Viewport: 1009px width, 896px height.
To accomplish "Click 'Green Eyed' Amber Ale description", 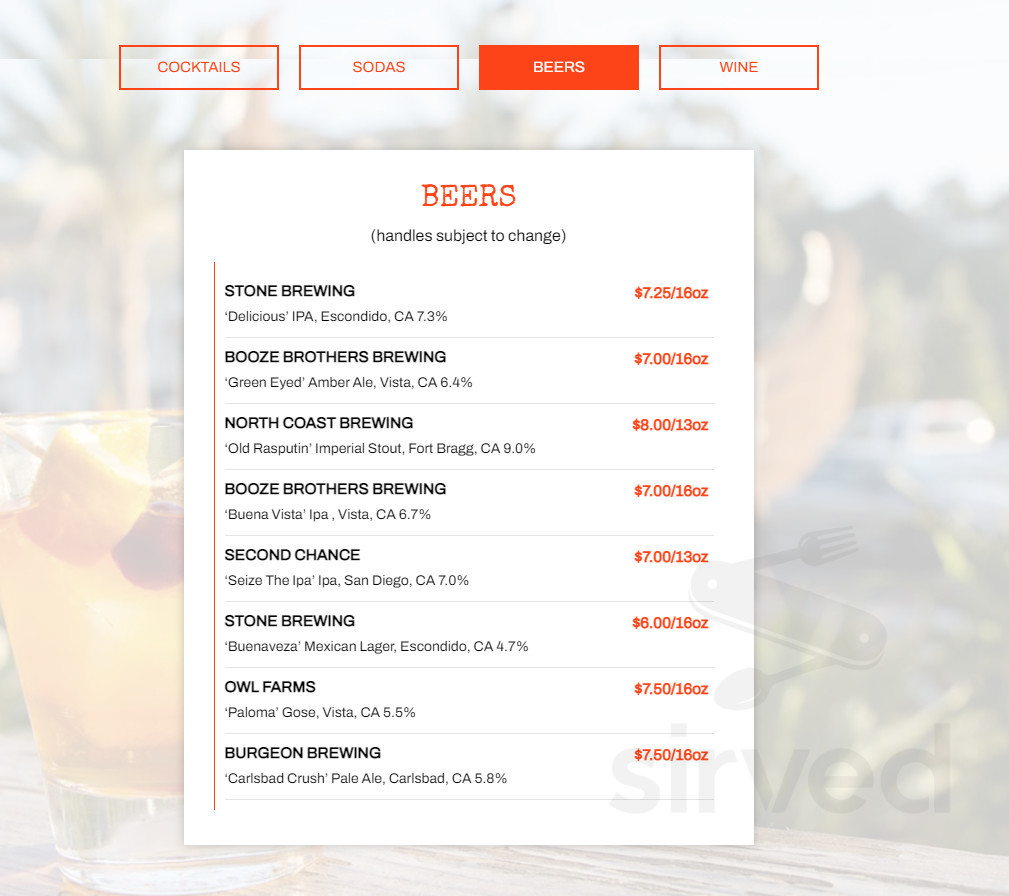I will click(x=348, y=382).
